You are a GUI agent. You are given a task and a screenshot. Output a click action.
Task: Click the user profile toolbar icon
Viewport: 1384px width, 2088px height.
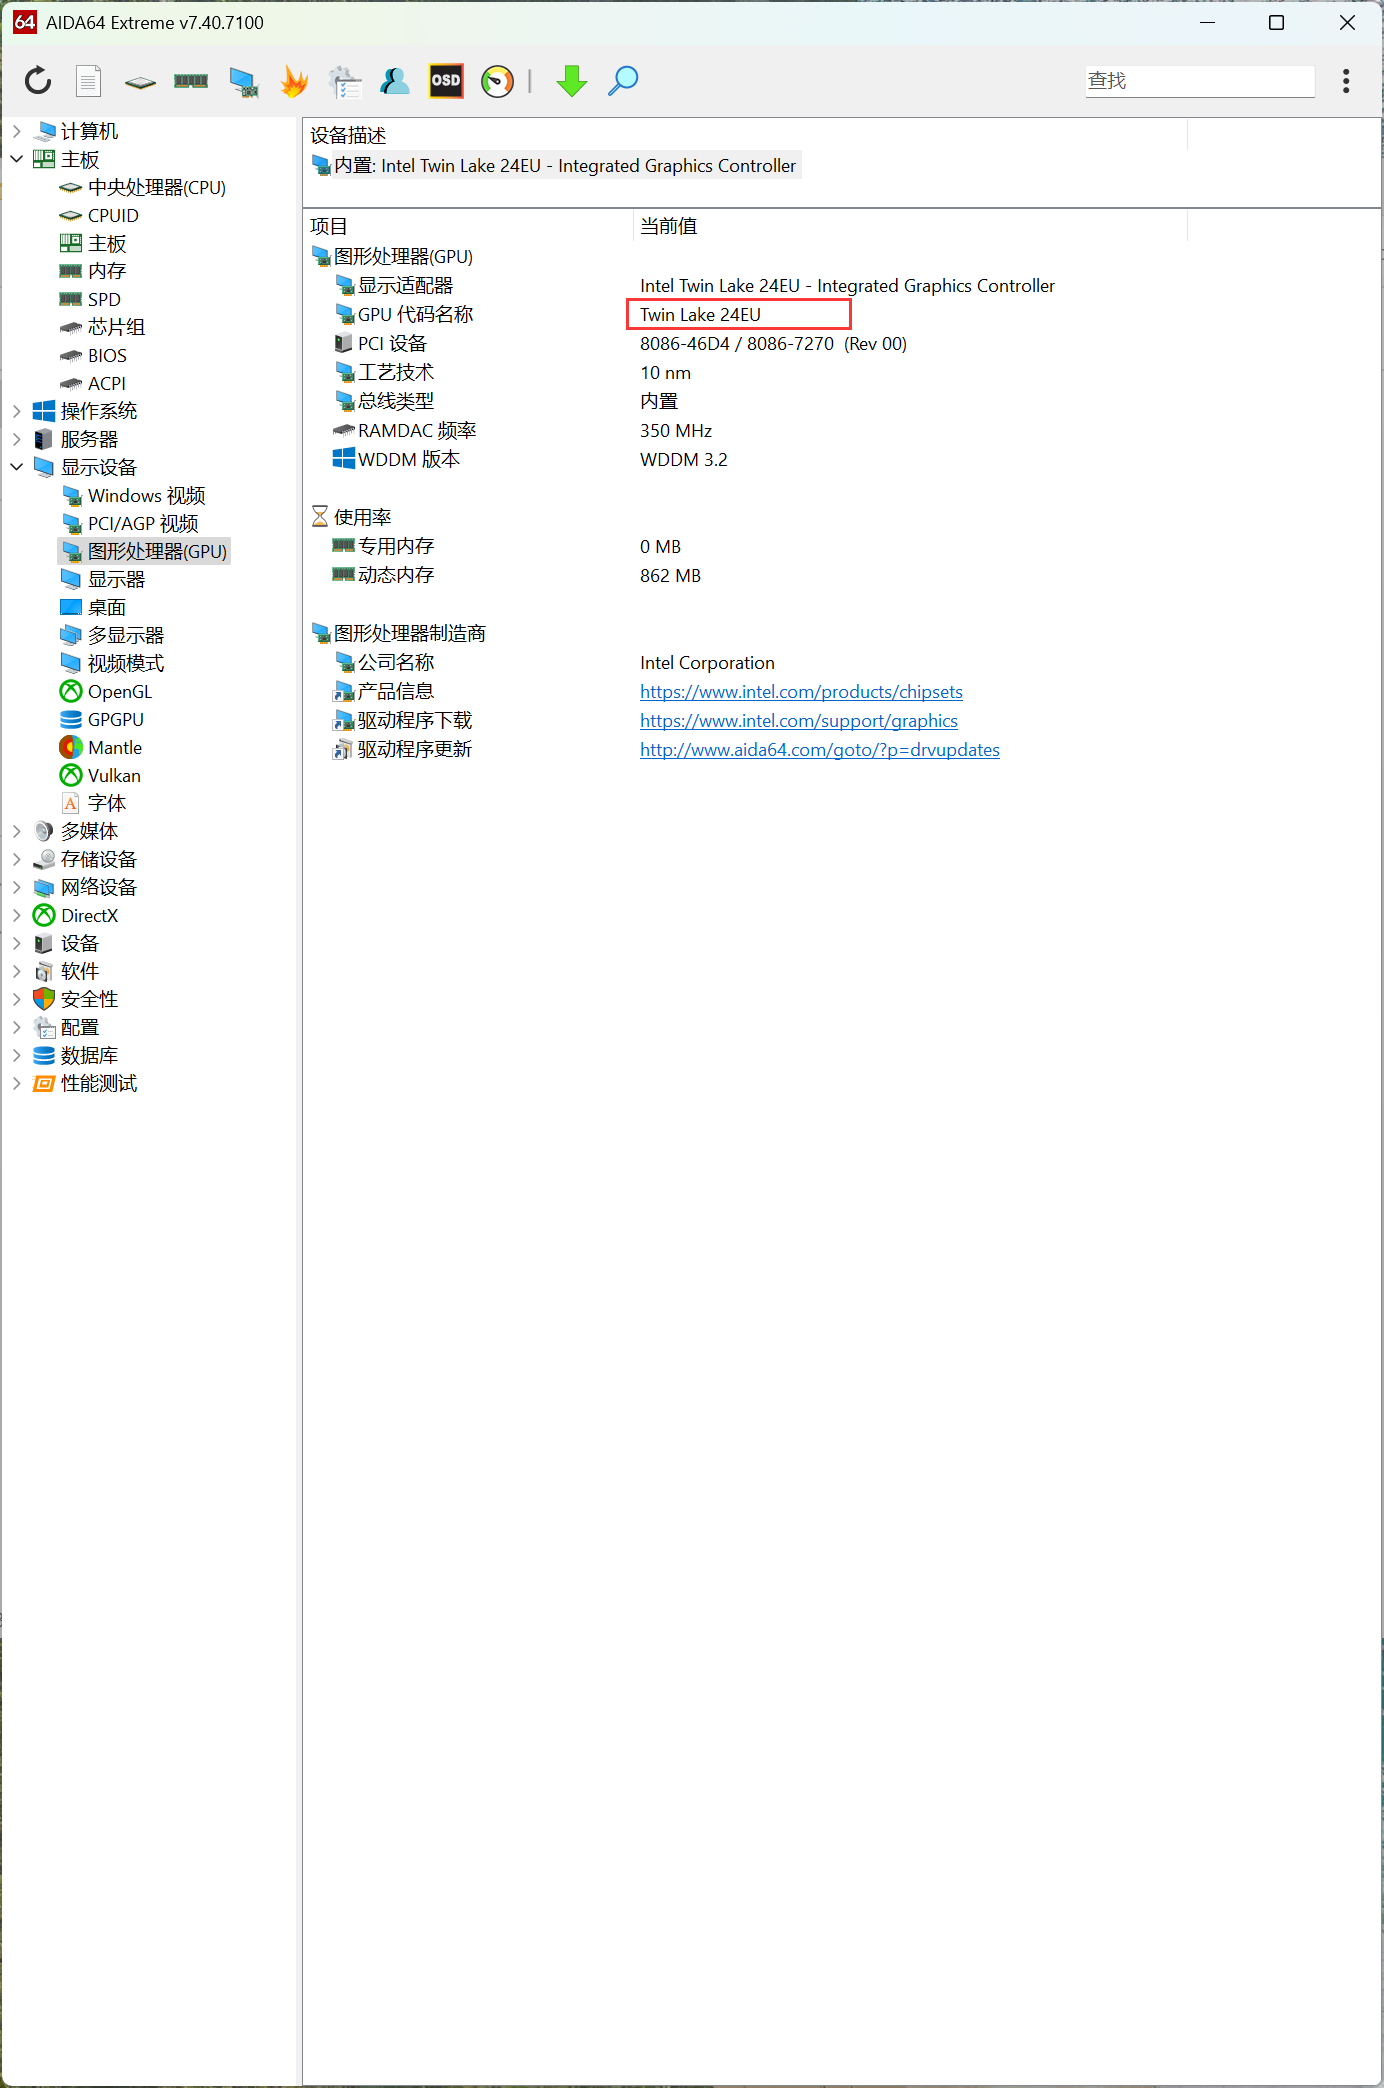[395, 81]
